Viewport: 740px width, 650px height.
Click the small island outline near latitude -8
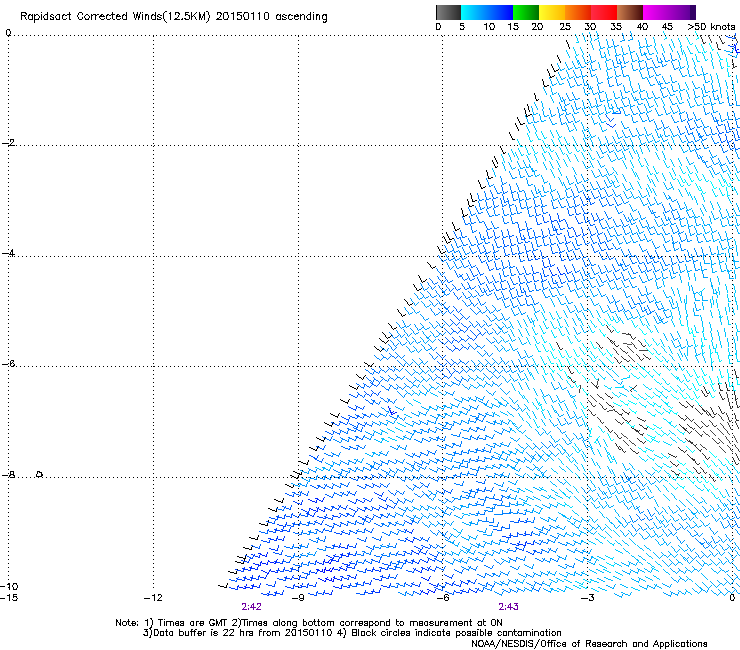40,474
